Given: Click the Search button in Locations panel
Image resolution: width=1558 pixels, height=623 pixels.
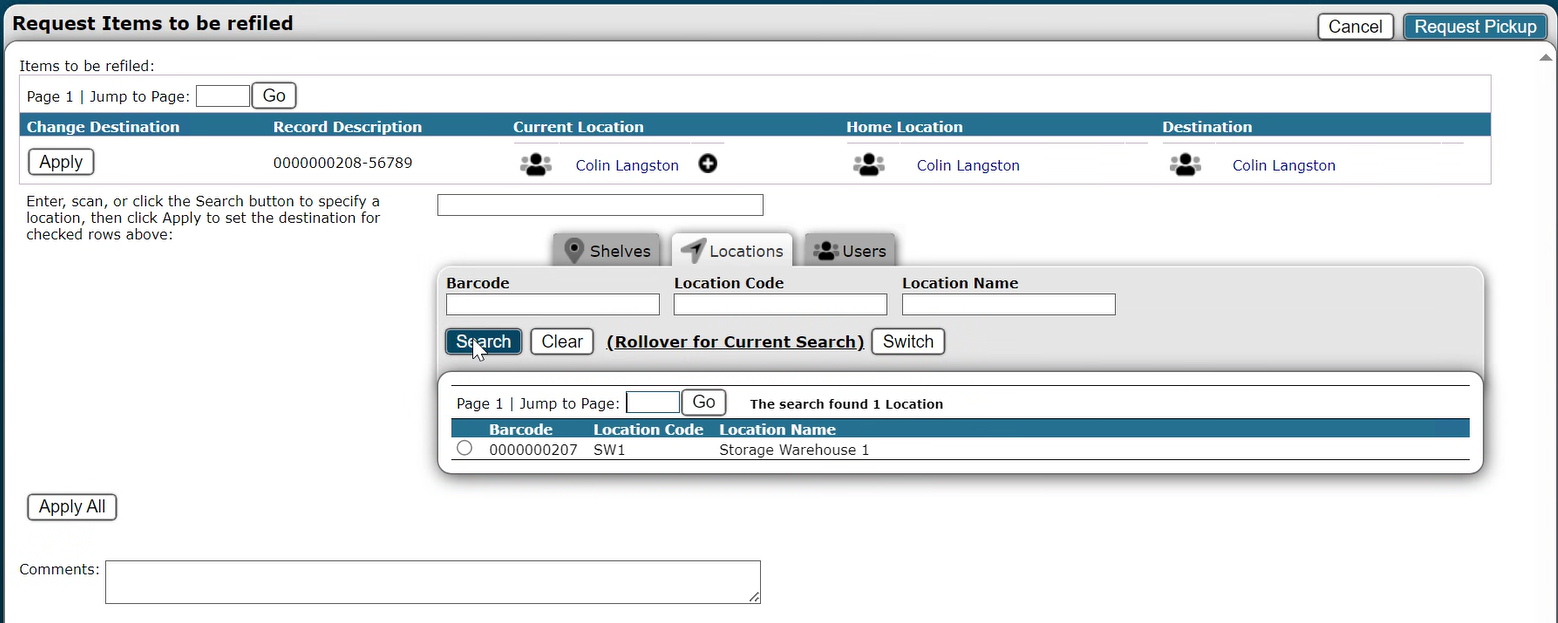Looking at the screenshot, I should click(483, 342).
